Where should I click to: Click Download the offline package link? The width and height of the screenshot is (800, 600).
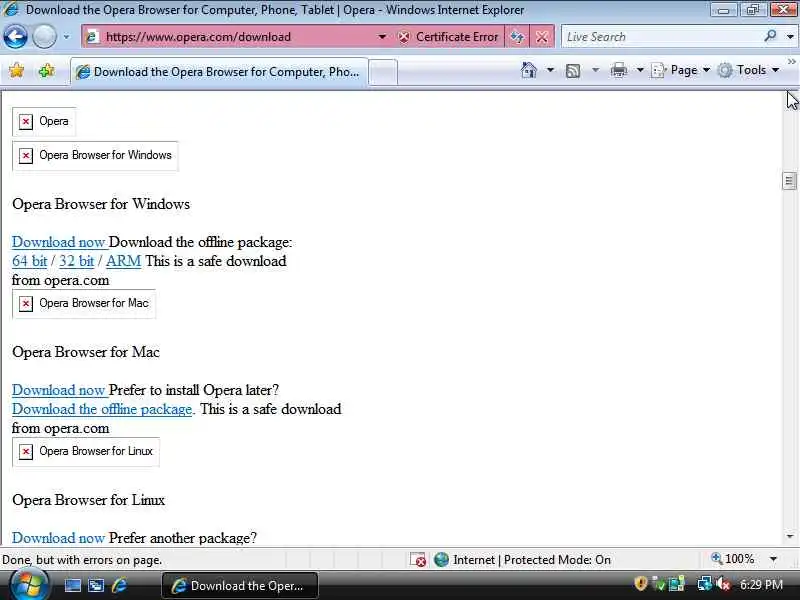pos(102,409)
